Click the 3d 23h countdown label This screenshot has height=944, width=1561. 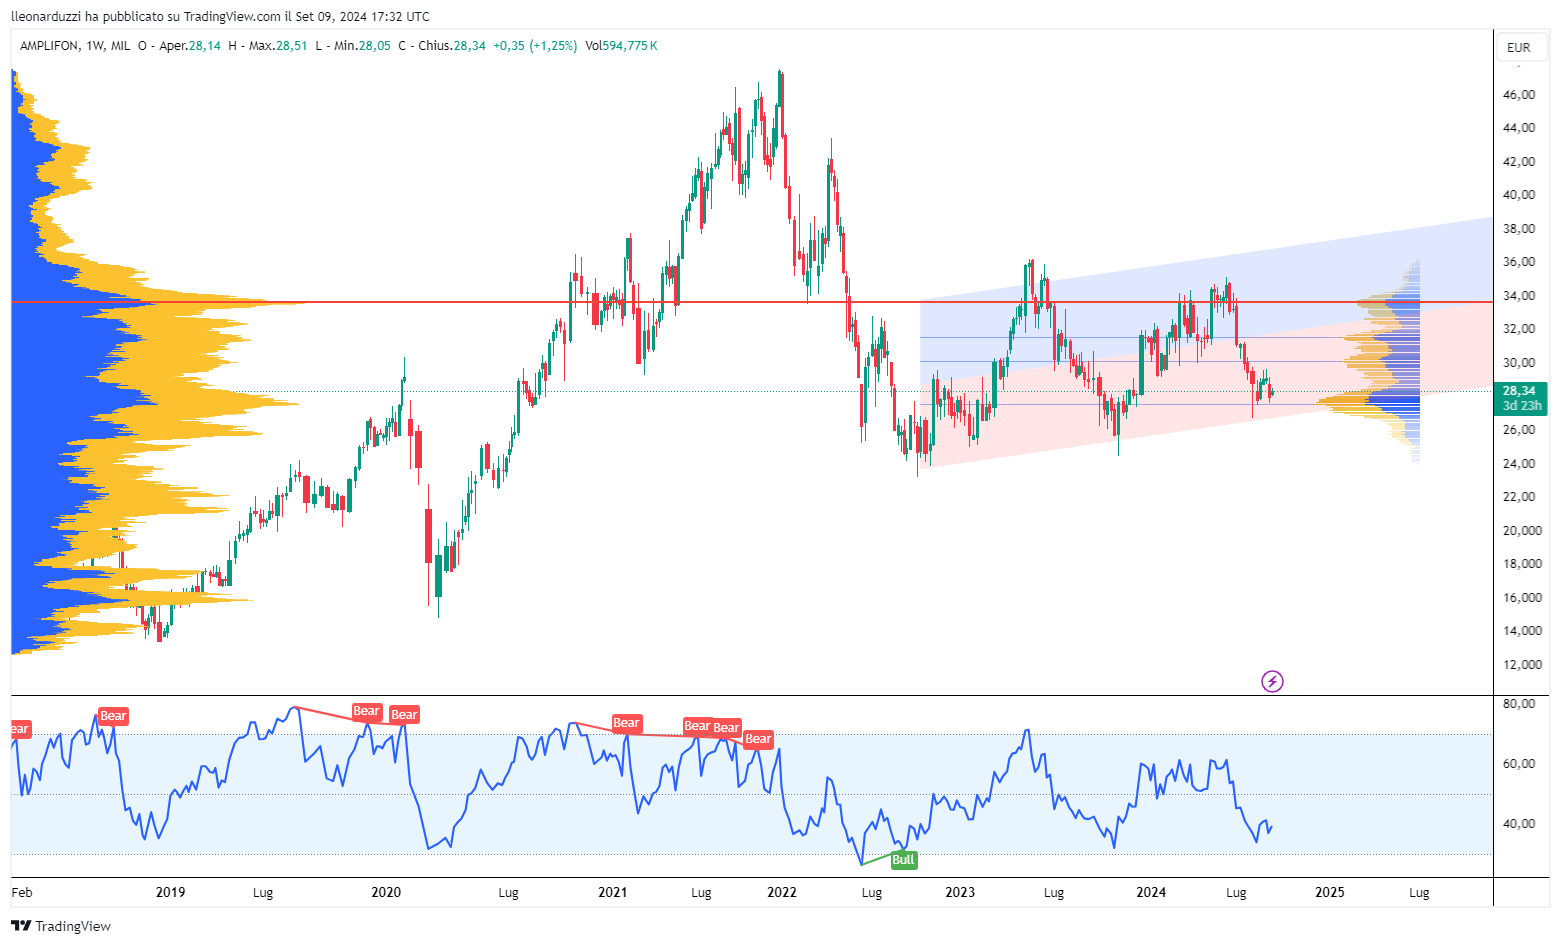point(1521,406)
